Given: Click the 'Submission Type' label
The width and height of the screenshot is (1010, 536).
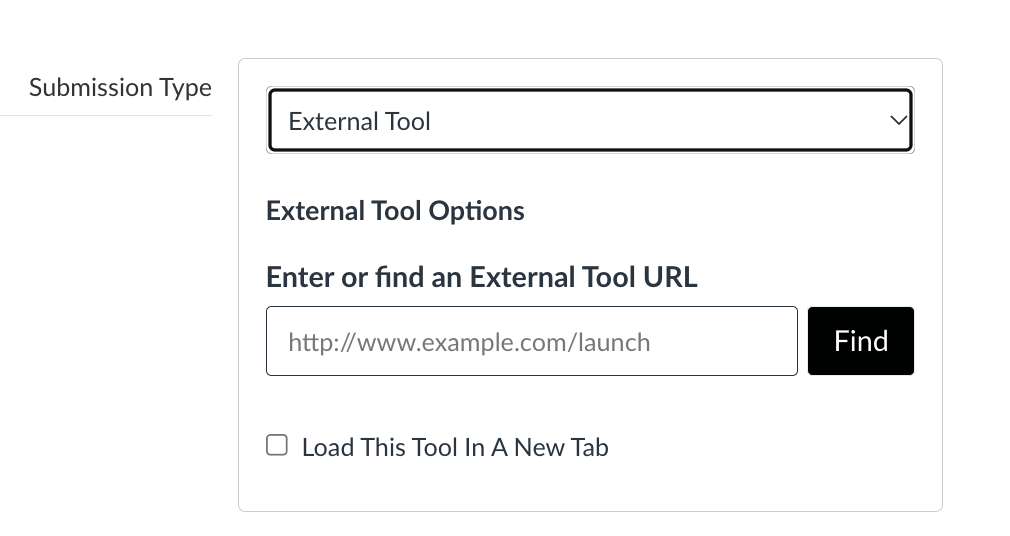Looking at the screenshot, I should pos(120,88).
